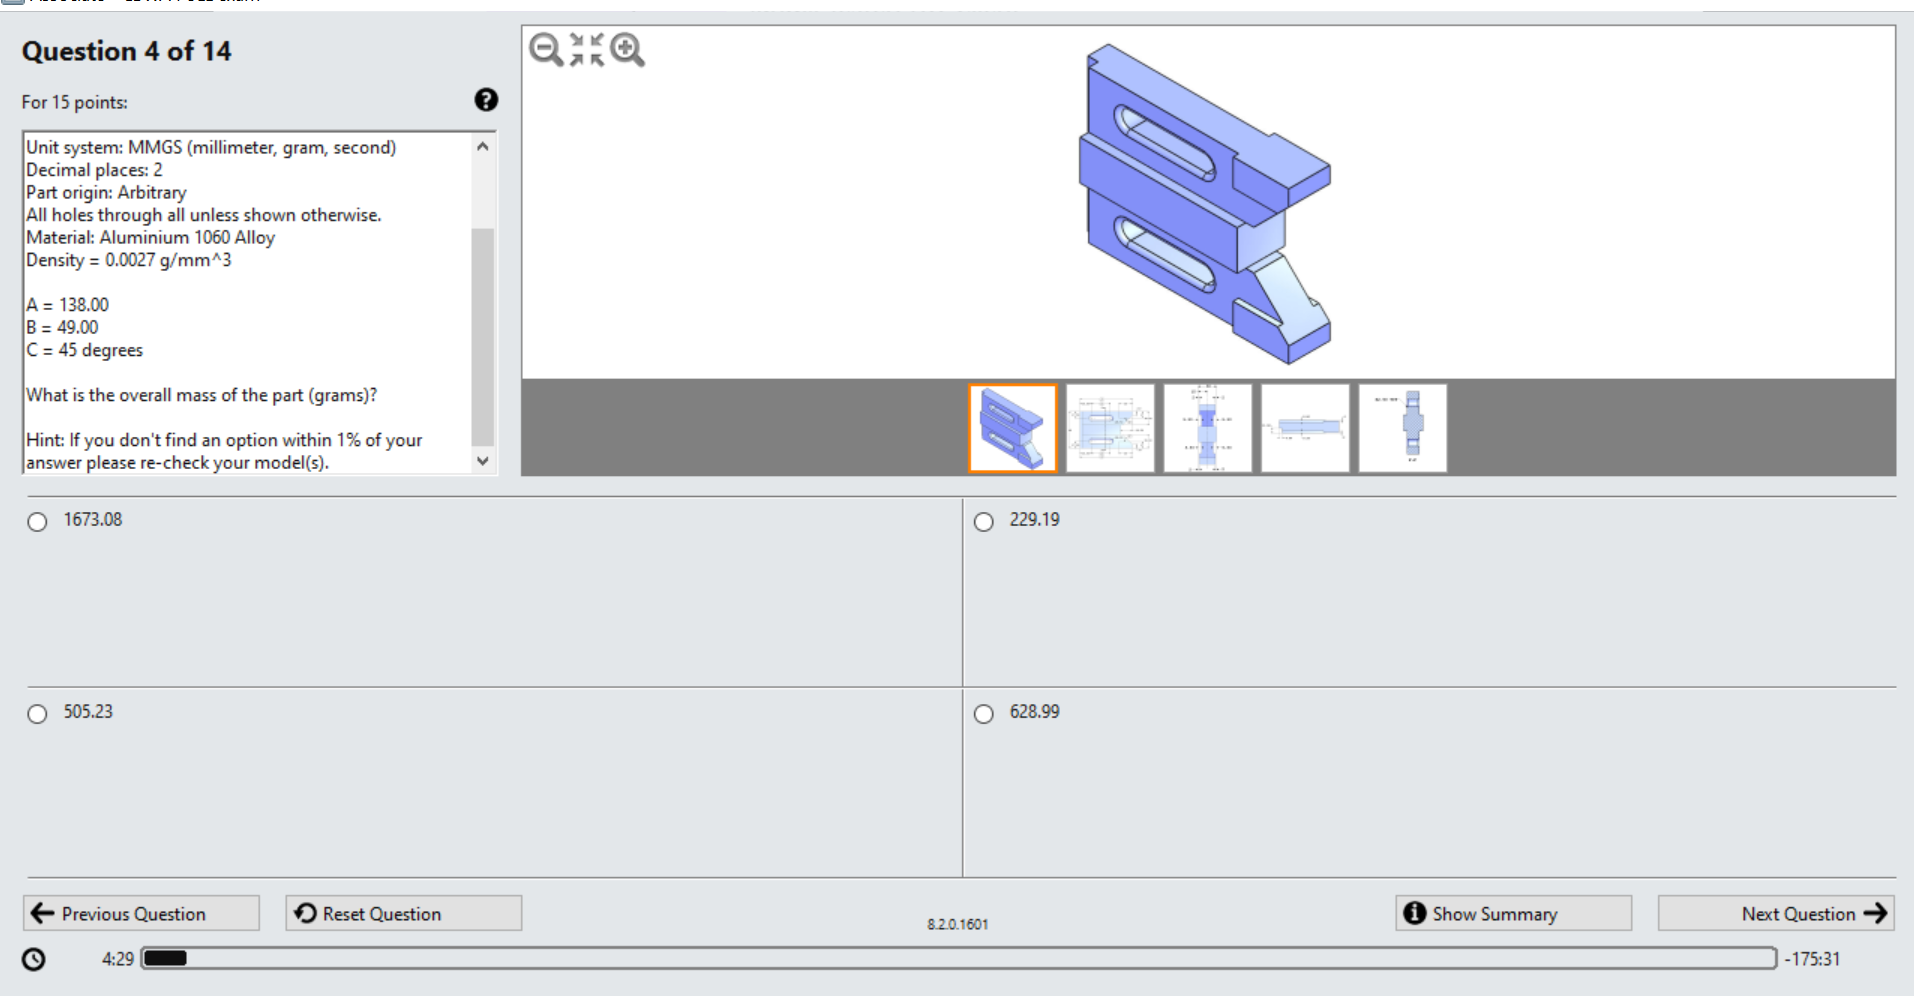Click the remaining time -175:31 readout

pyautogui.click(x=1812, y=959)
